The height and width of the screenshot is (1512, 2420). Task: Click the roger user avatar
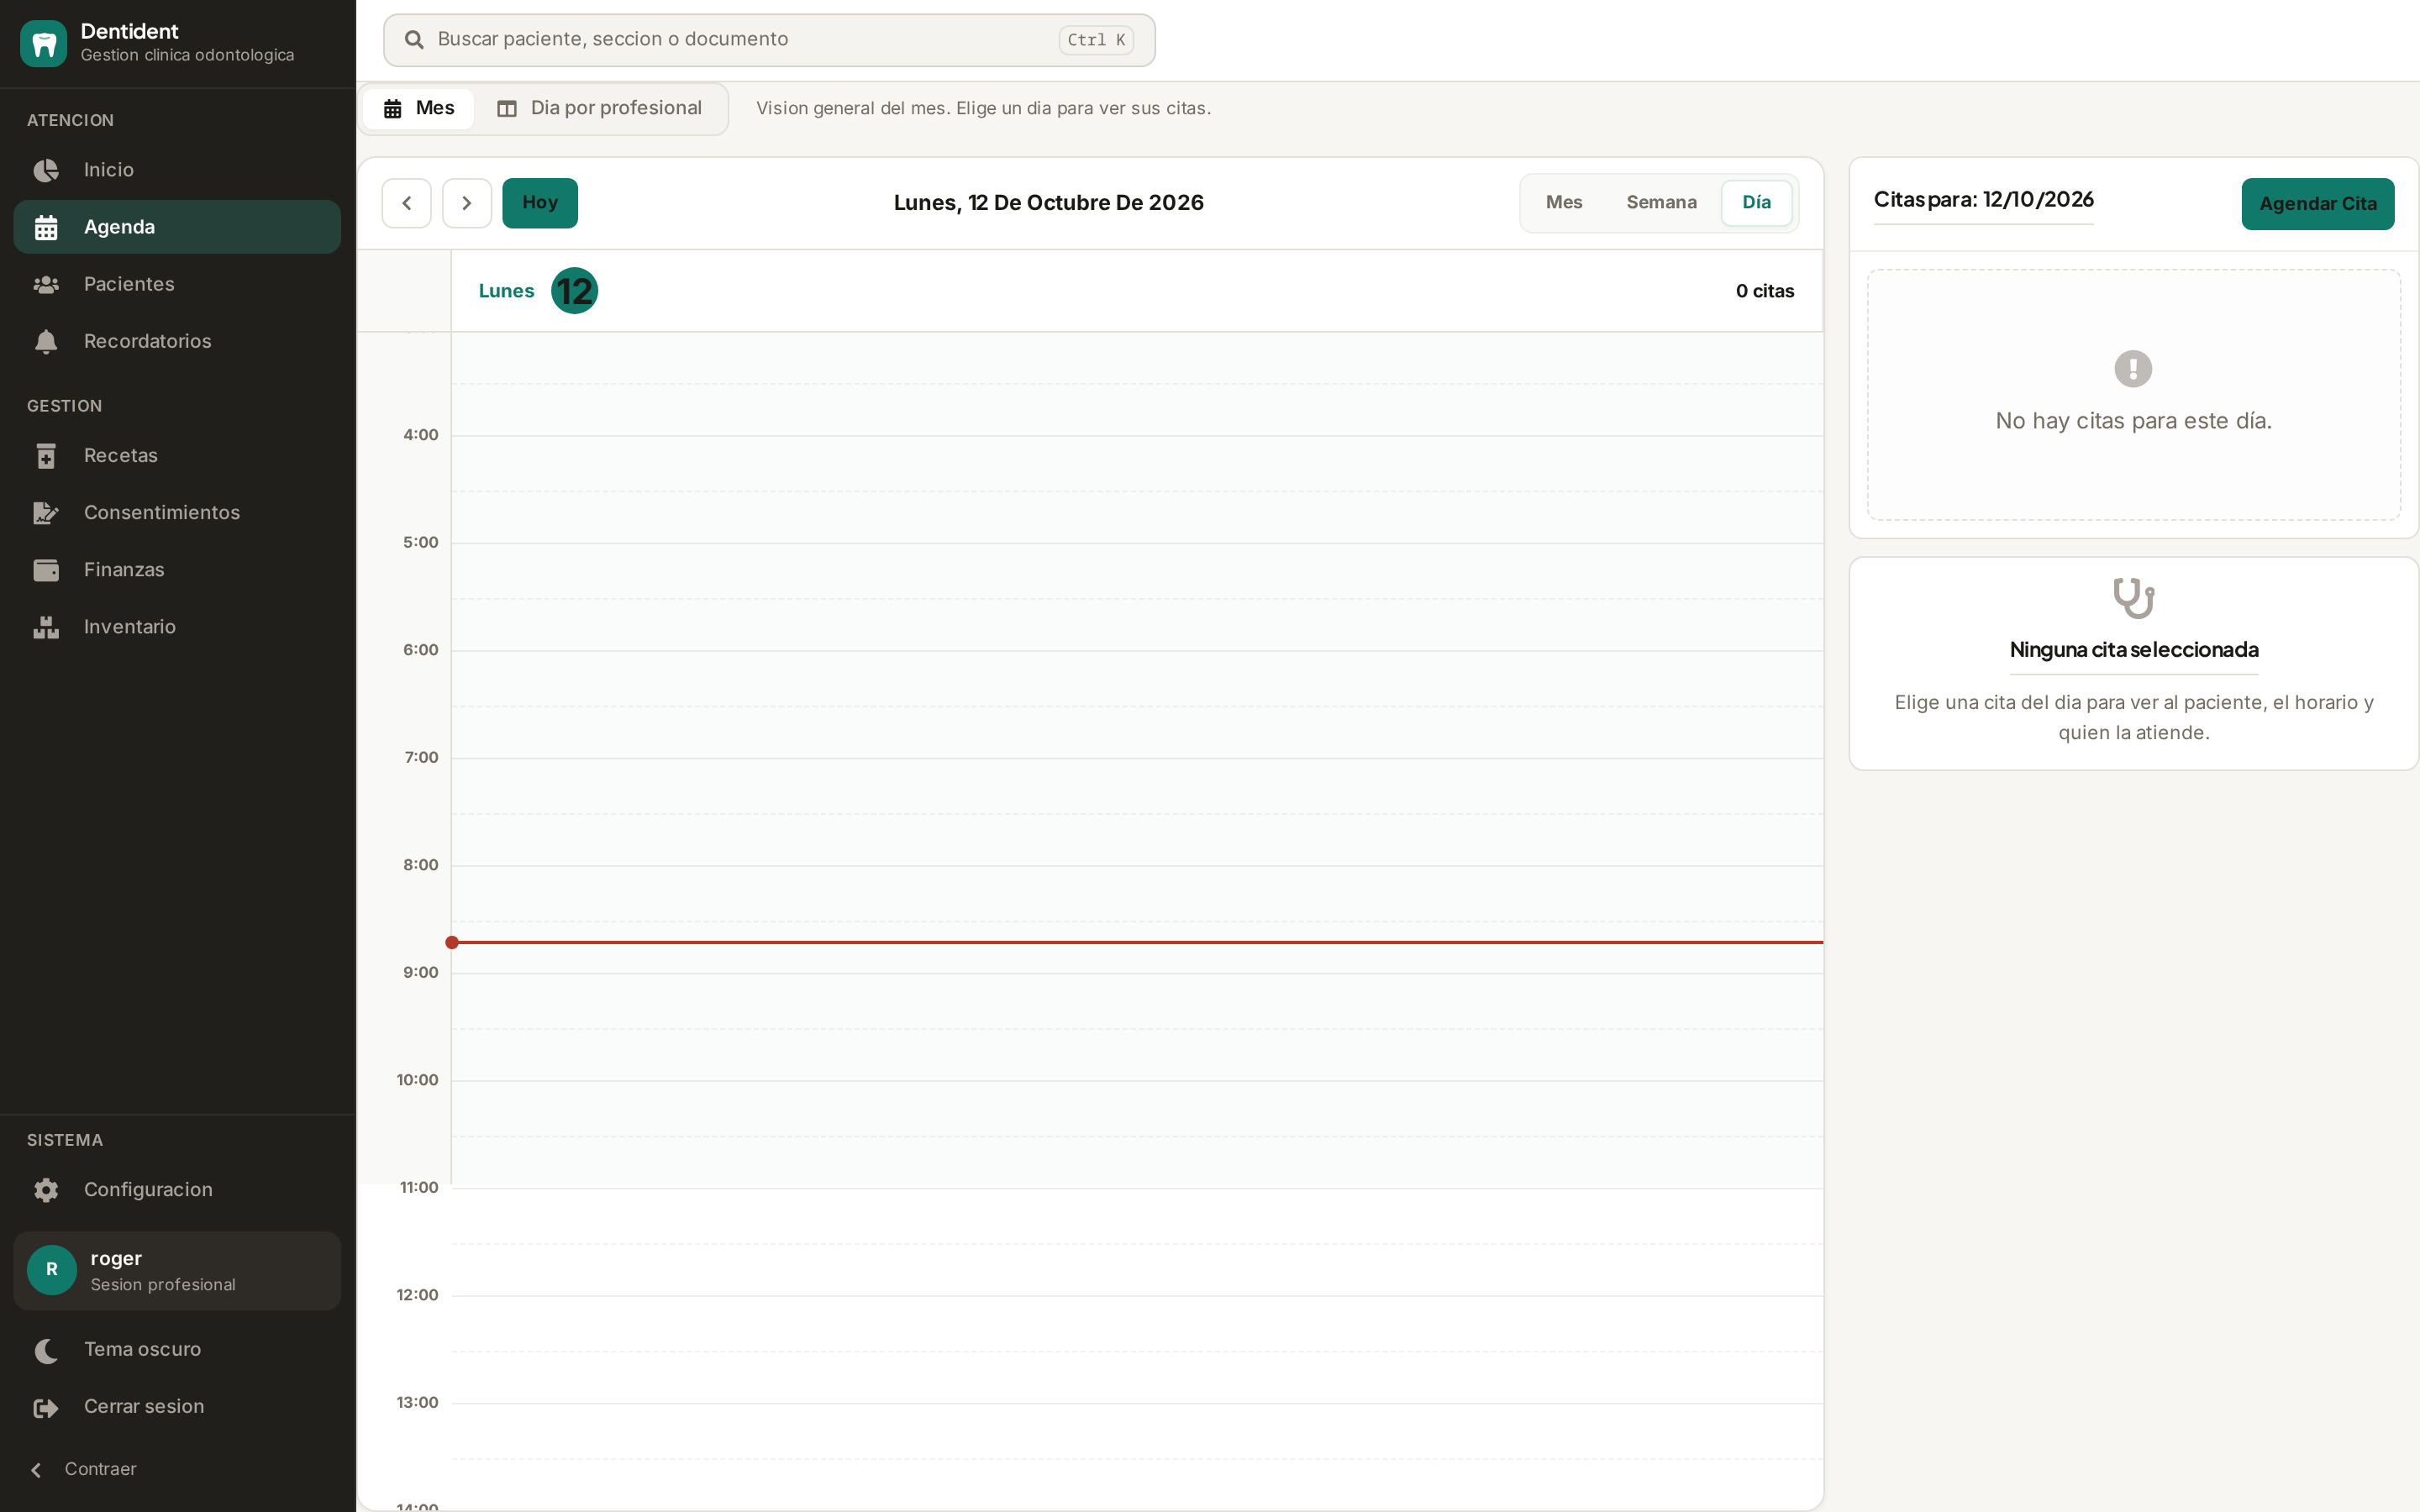tap(52, 1270)
